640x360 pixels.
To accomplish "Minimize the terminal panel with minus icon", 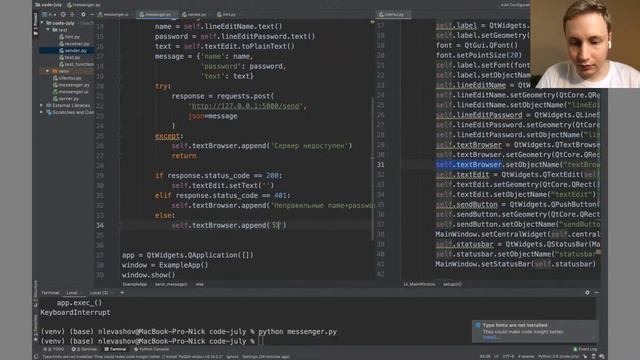I will pyautogui.click(x=596, y=293).
